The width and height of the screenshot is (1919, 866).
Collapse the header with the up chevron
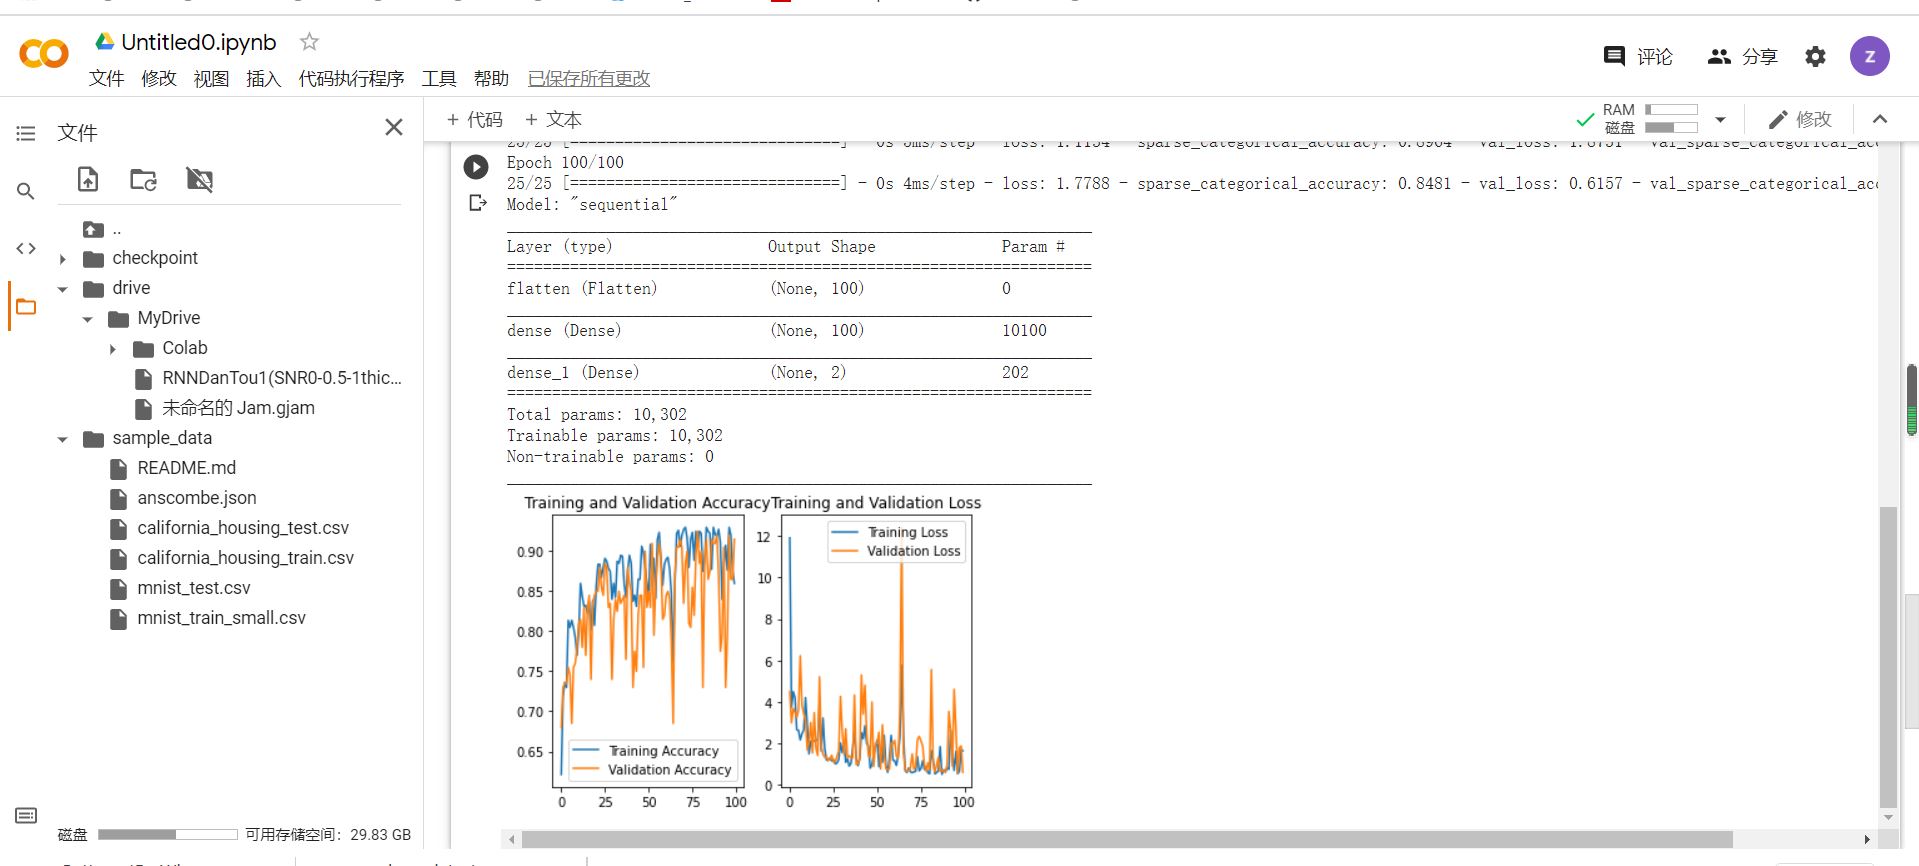[1880, 119]
